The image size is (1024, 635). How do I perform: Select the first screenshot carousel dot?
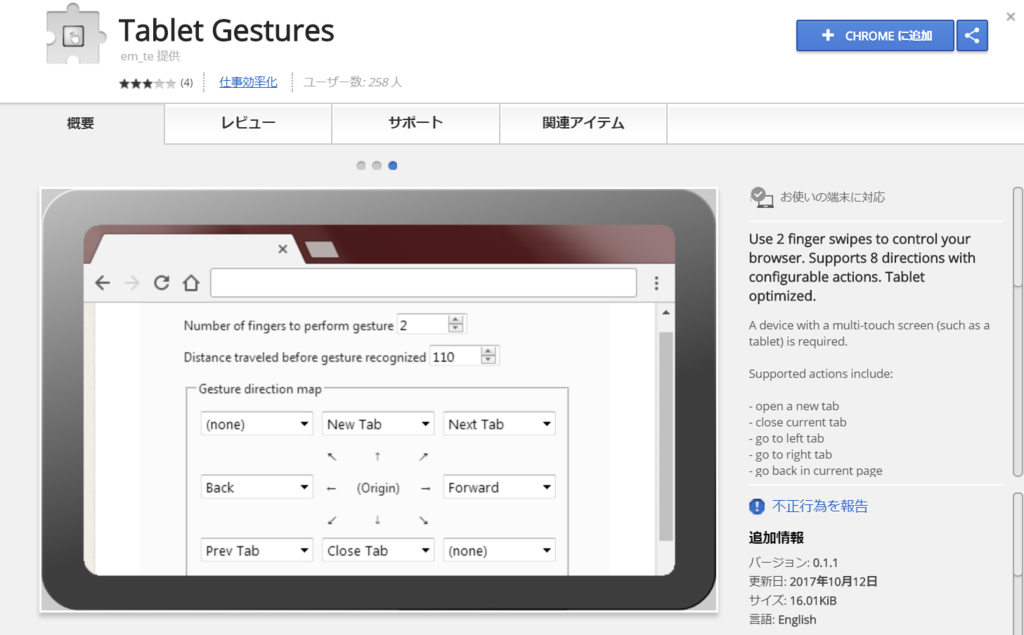pos(361,165)
